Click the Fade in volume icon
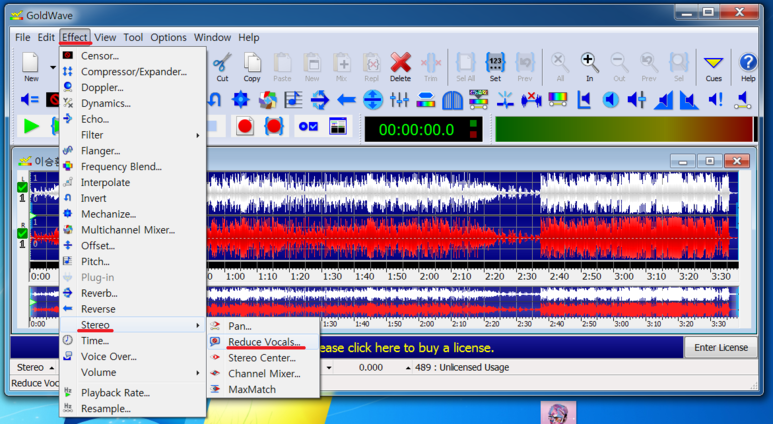The width and height of the screenshot is (773, 424). [x=663, y=100]
